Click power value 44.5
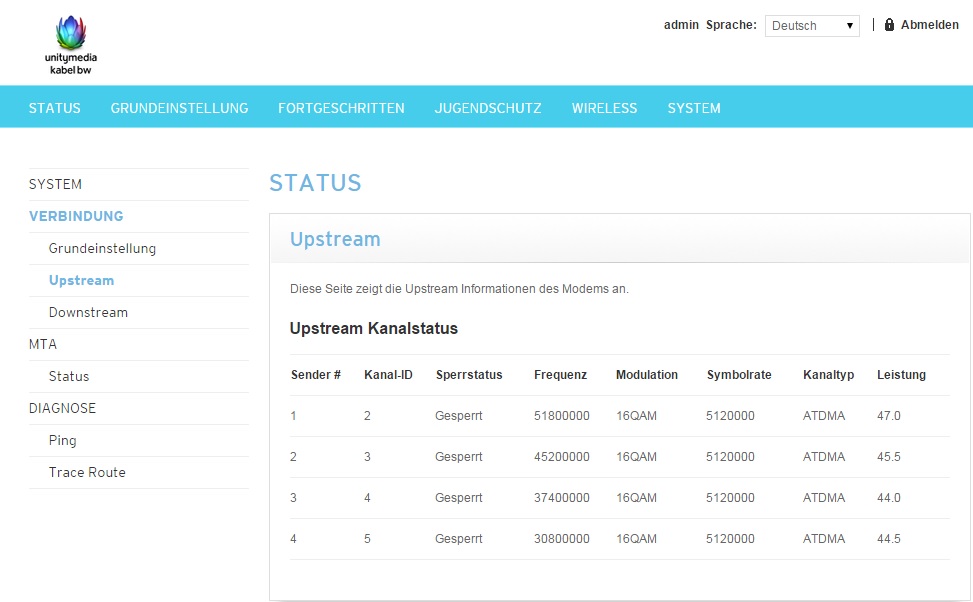The image size is (973, 602). (889, 539)
